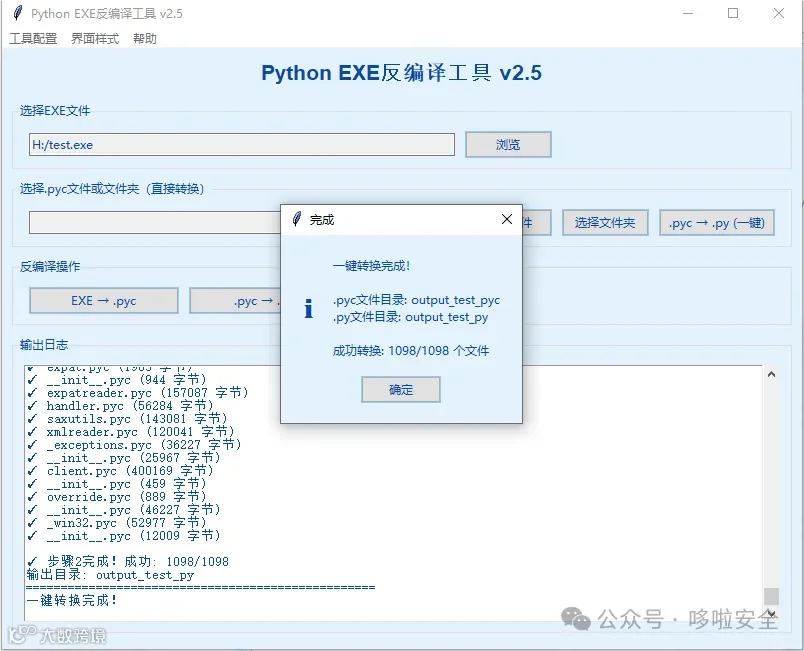Click the 选择文件夹 button
This screenshot has height=651, width=804.
pyautogui.click(x=605, y=222)
